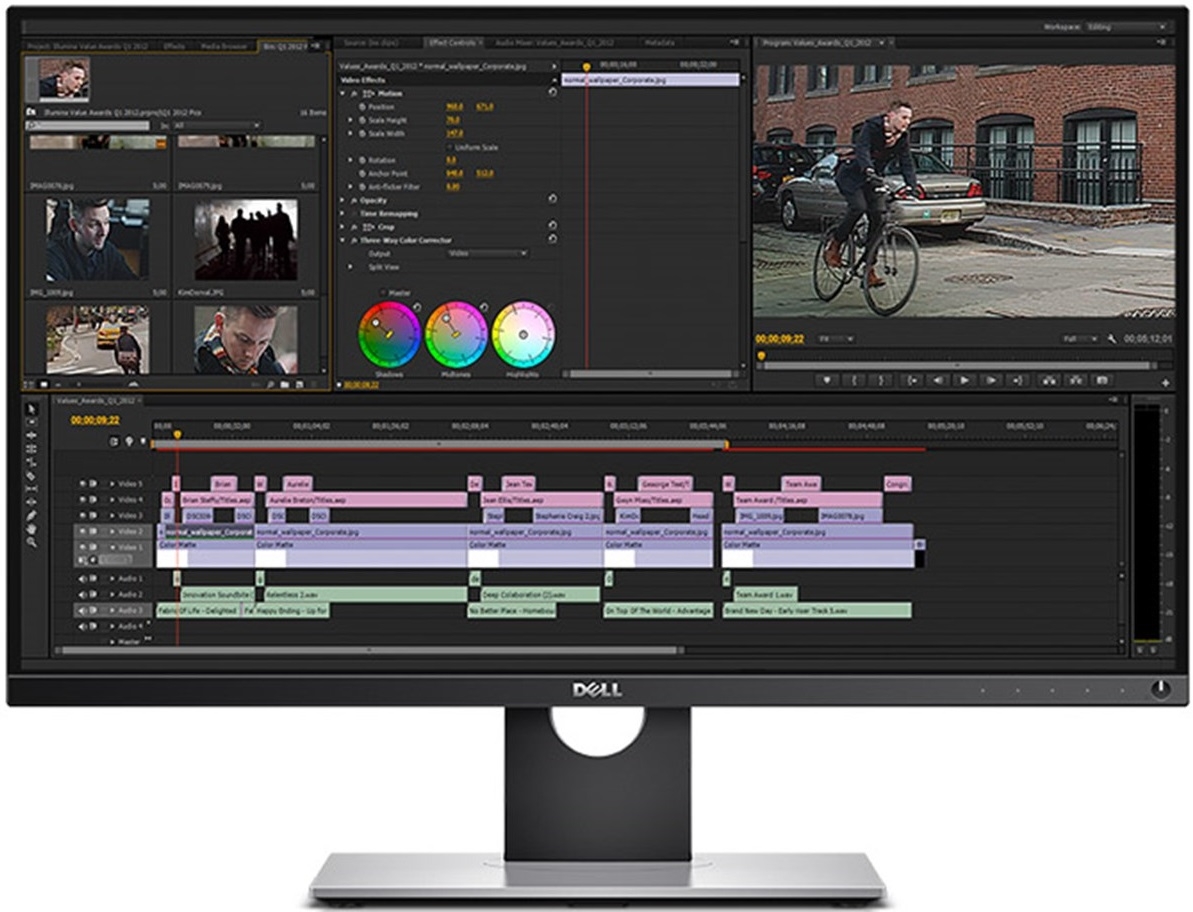Click Go to In point button
Image resolution: width=1193 pixels, height=912 pixels.
[x=911, y=380]
